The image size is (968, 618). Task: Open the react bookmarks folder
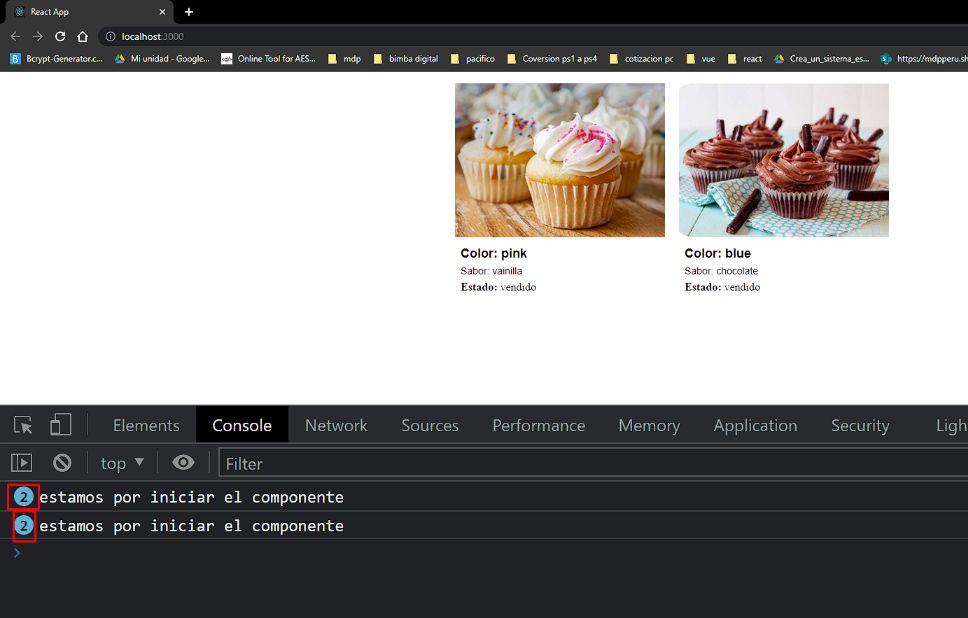pos(745,59)
